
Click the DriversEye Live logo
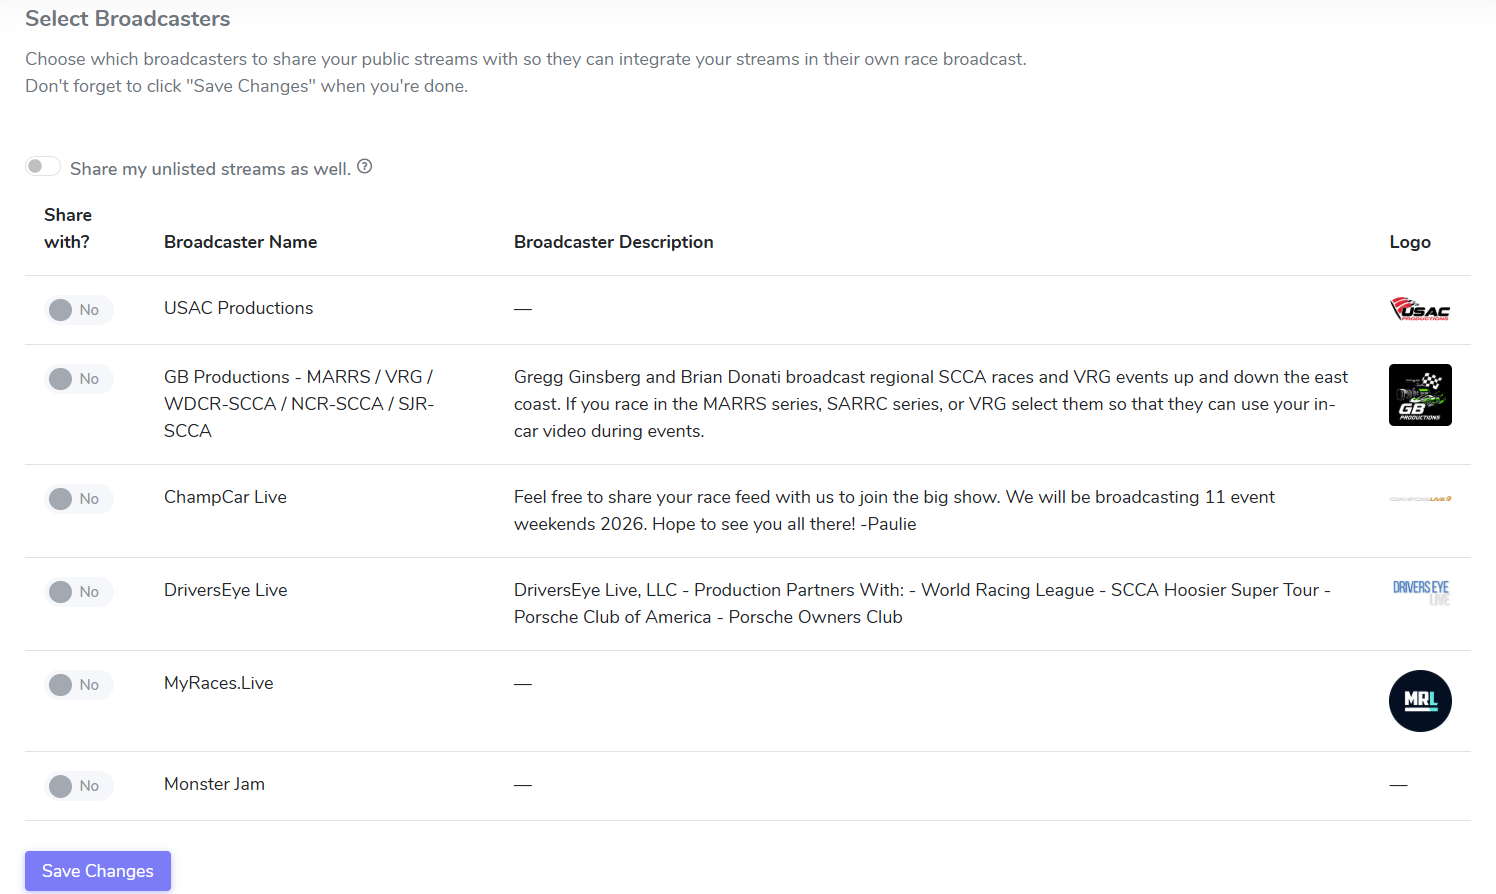1420,591
